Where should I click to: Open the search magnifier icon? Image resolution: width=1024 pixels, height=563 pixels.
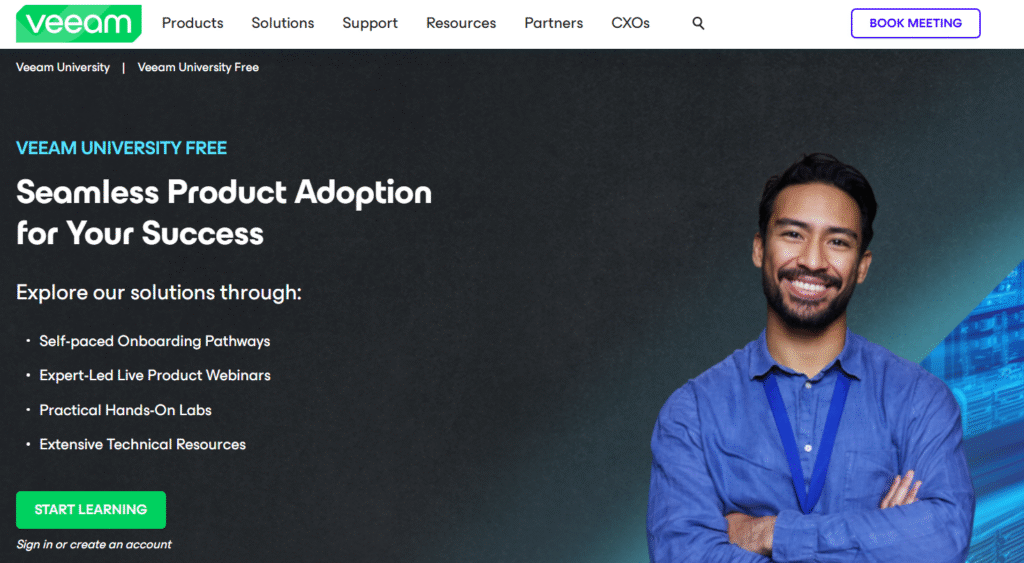(x=698, y=24)
